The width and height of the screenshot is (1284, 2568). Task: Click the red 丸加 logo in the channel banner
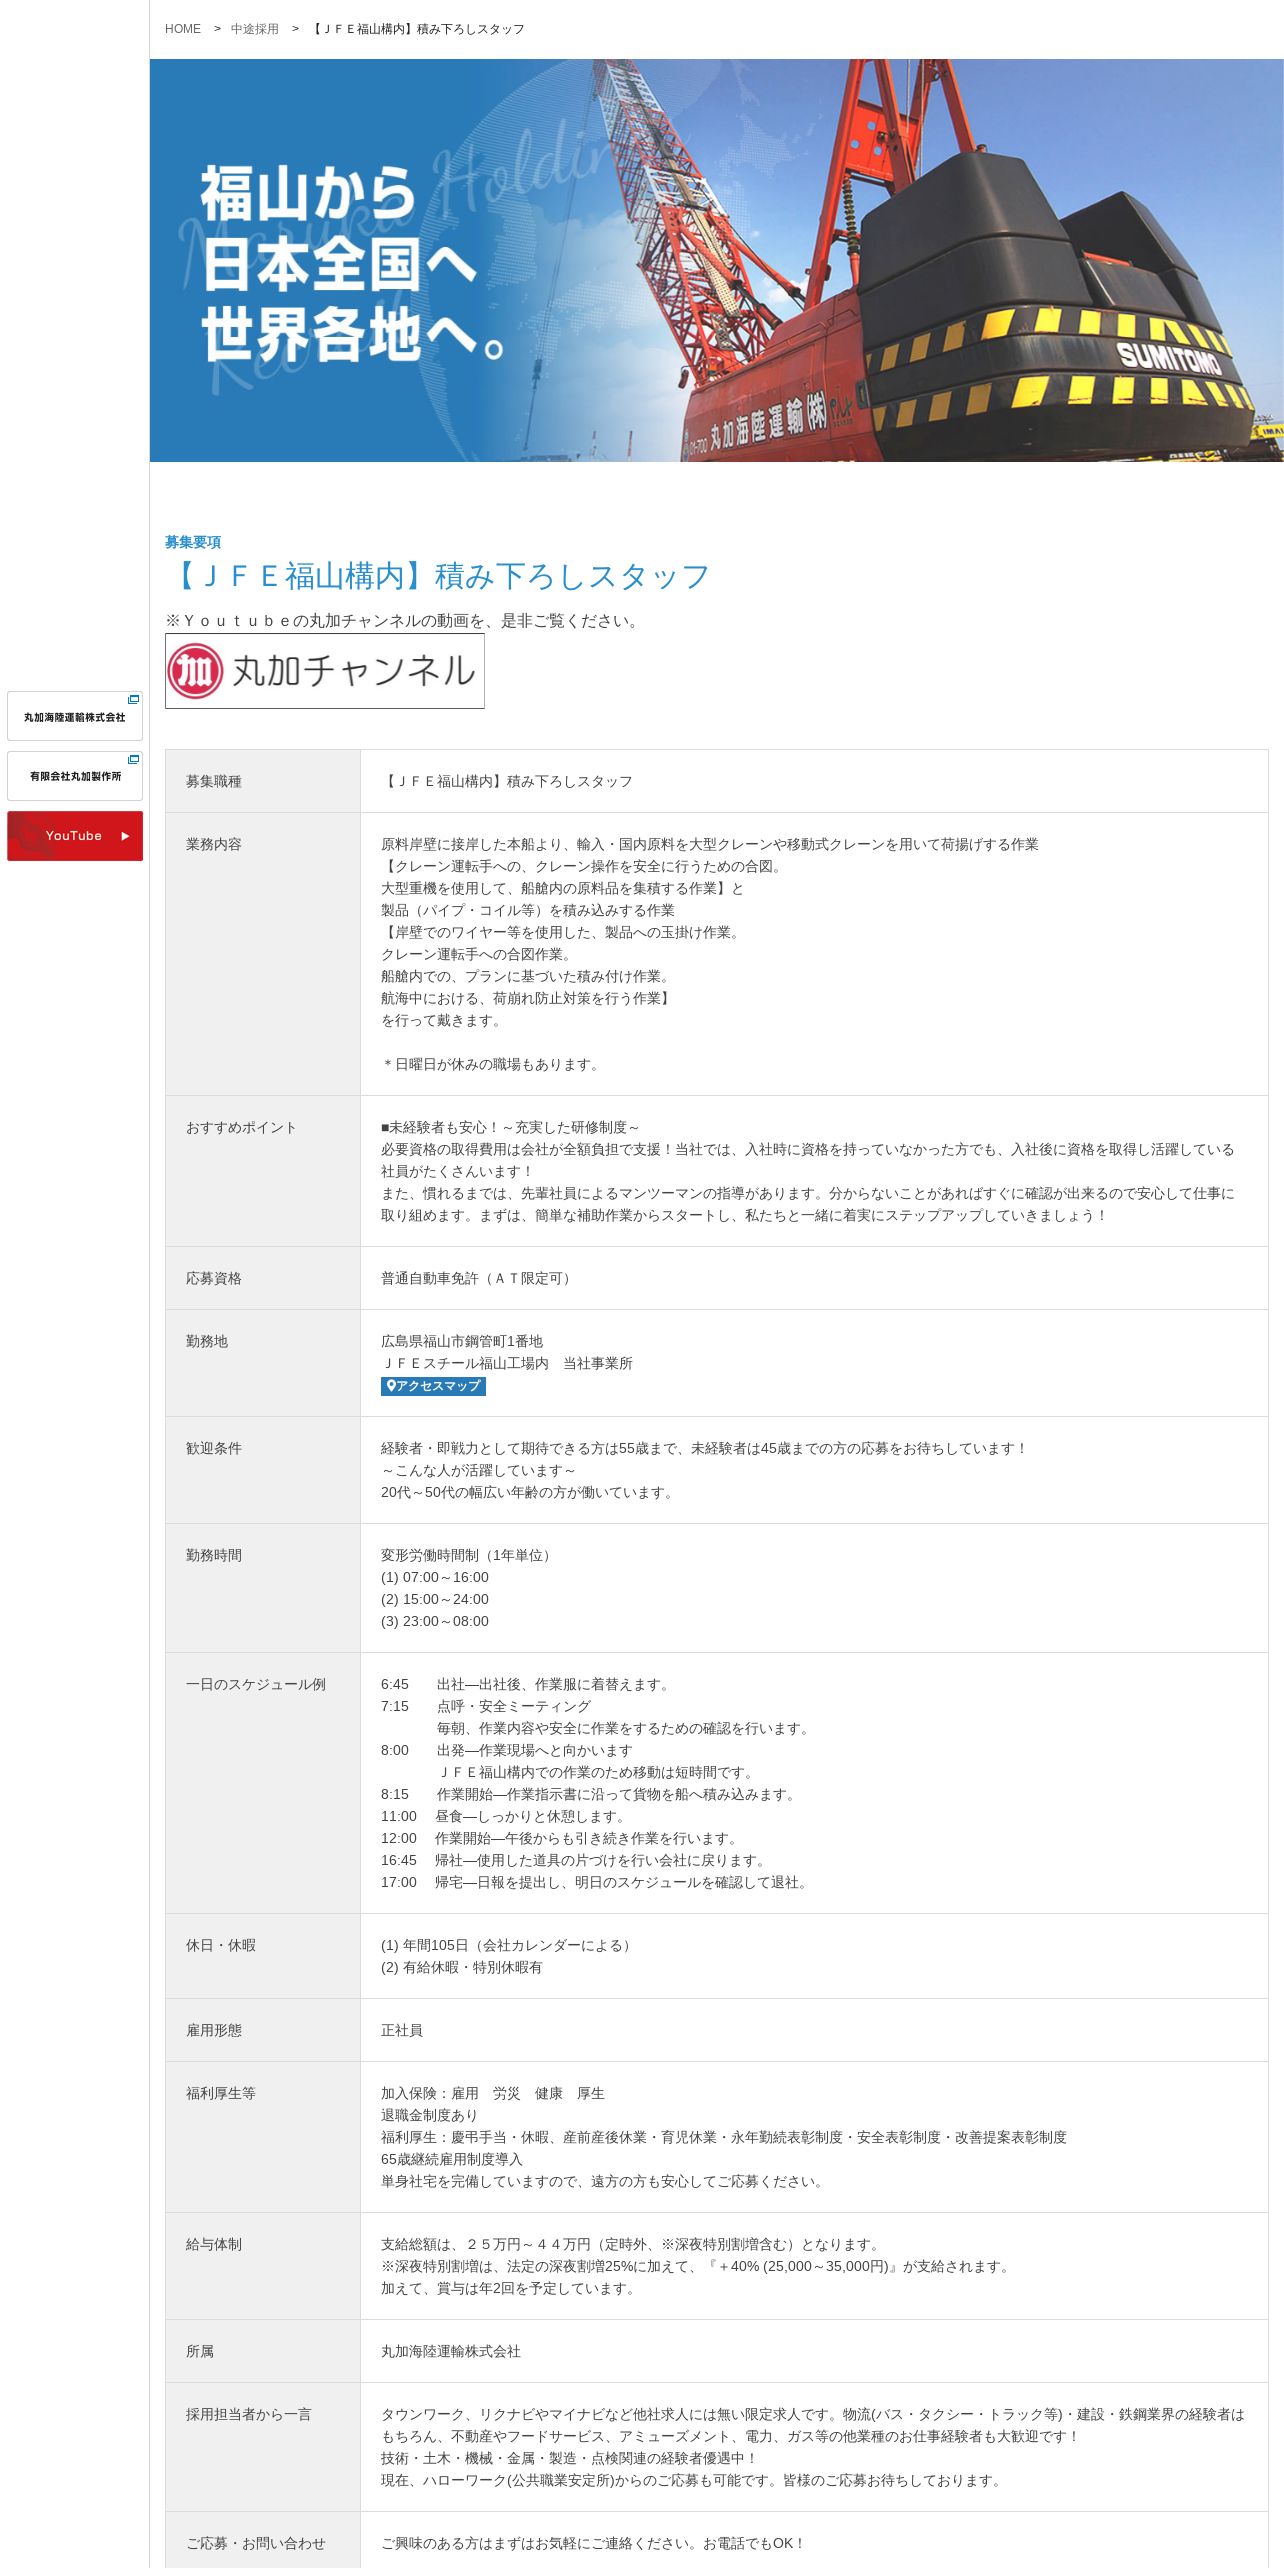pyautogui.click(x=195, y=671)
